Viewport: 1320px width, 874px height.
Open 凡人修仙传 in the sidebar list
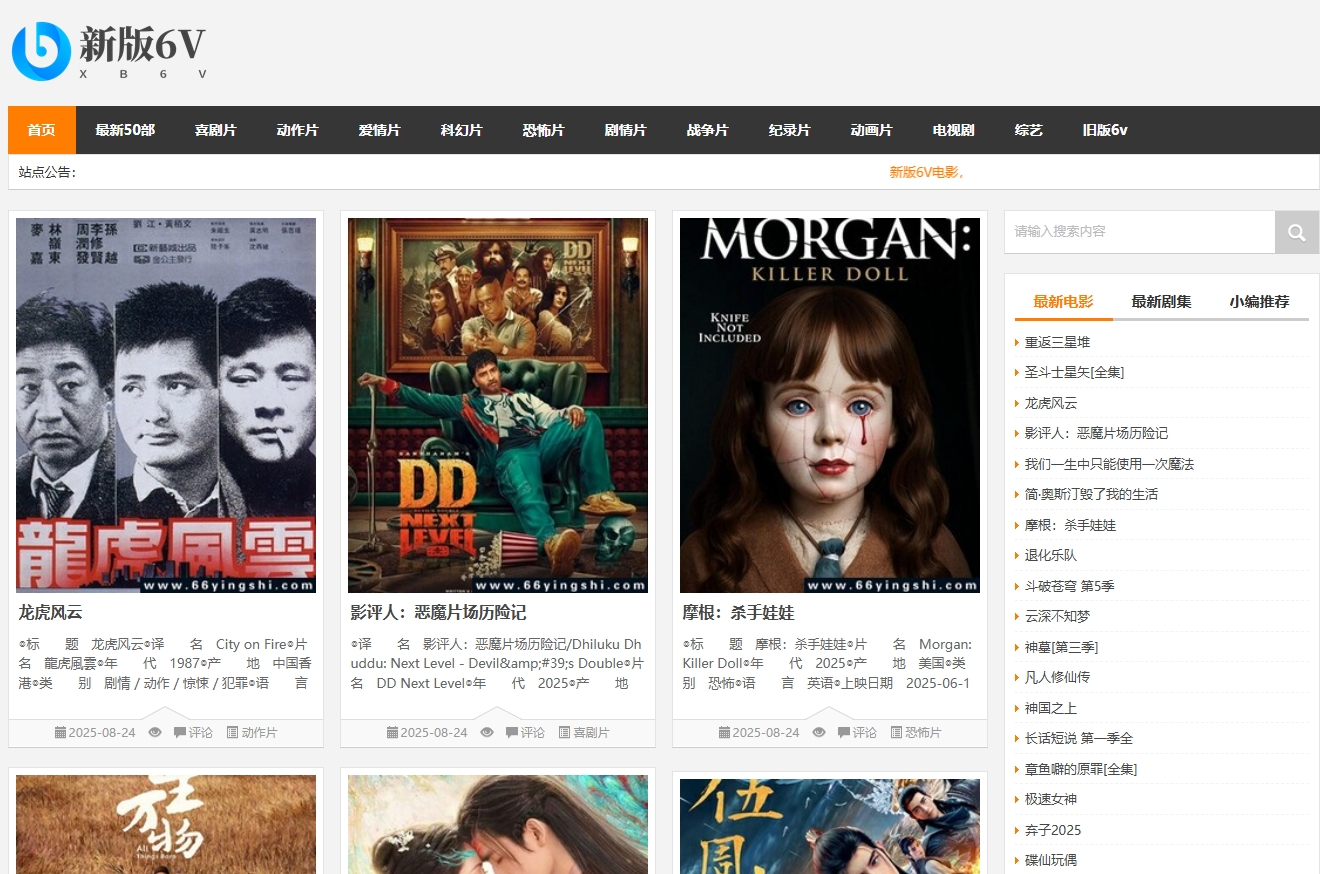[x=1057, y=677]
